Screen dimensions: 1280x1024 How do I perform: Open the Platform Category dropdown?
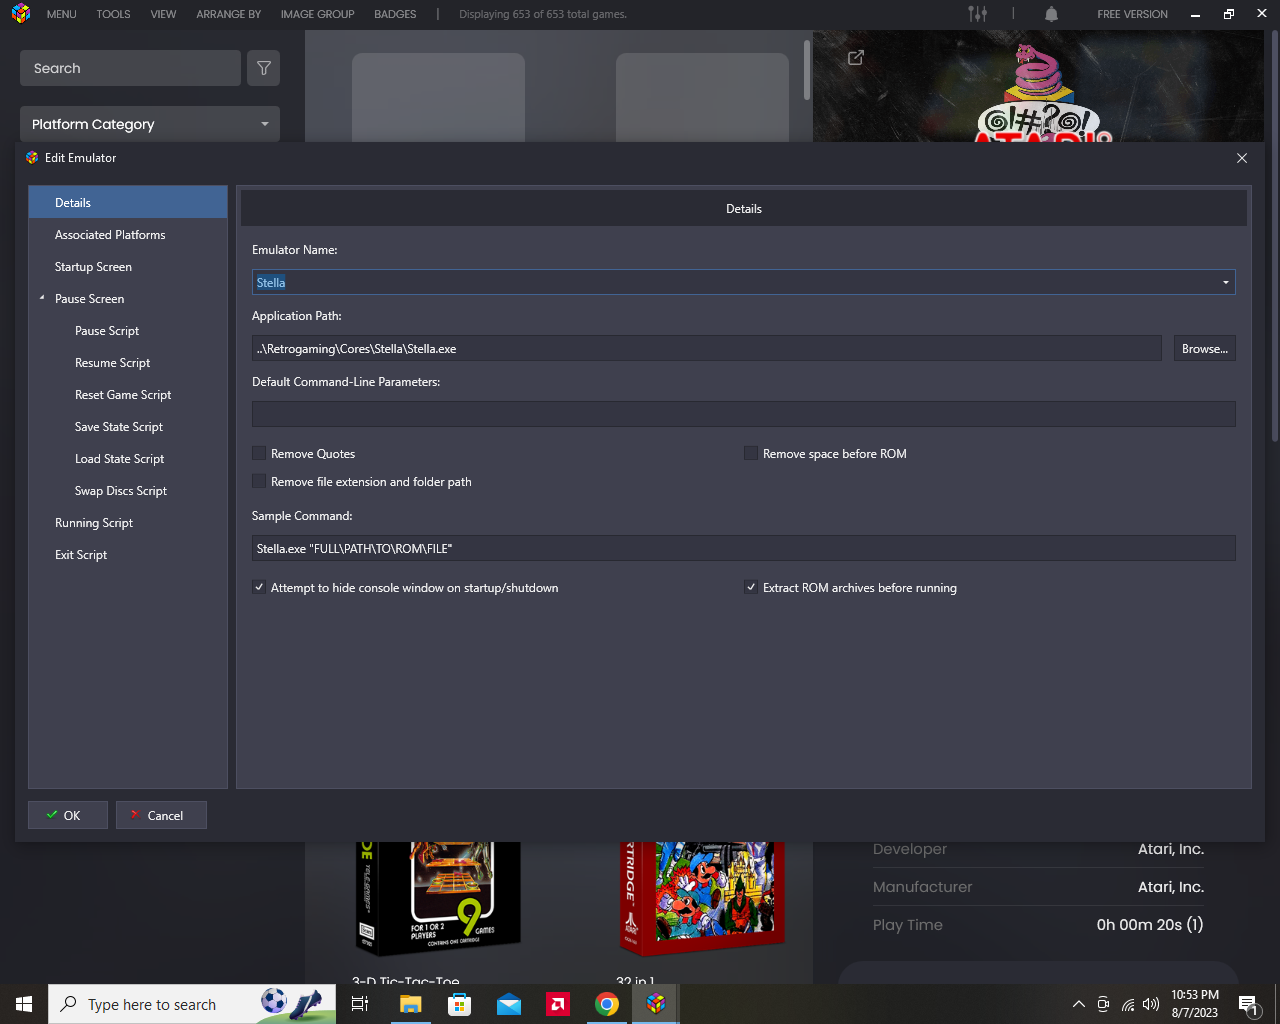coord(150,124)
